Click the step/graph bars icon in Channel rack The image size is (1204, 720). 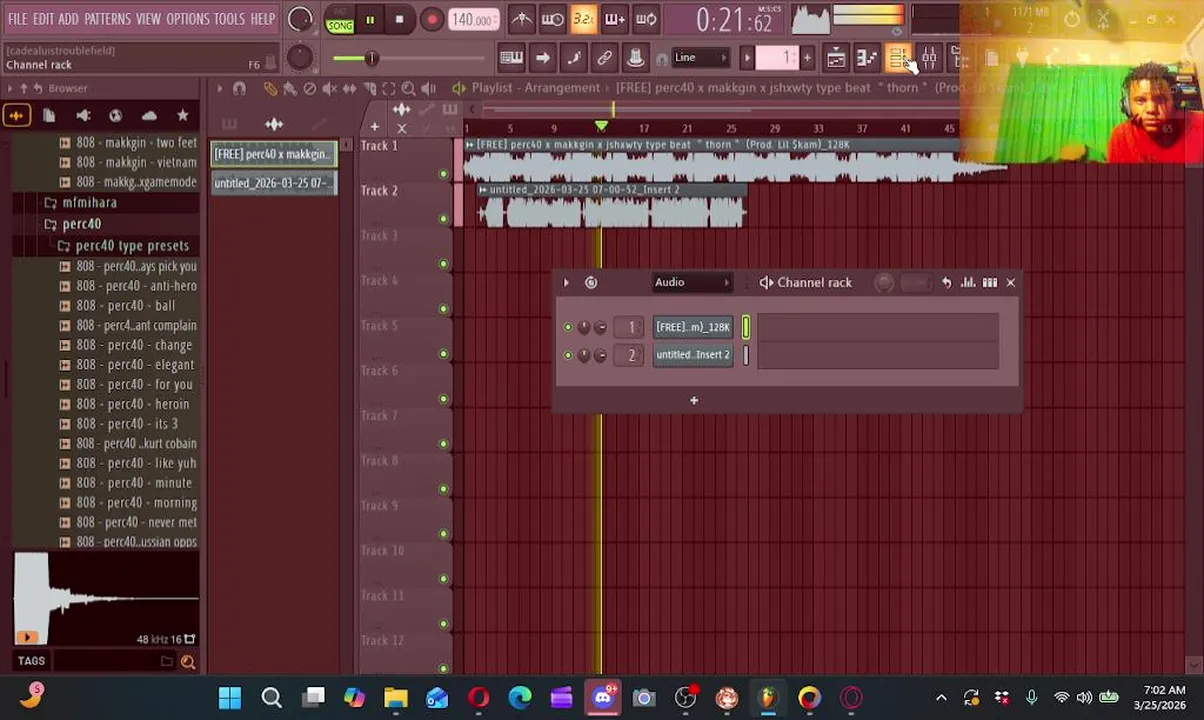989,283
